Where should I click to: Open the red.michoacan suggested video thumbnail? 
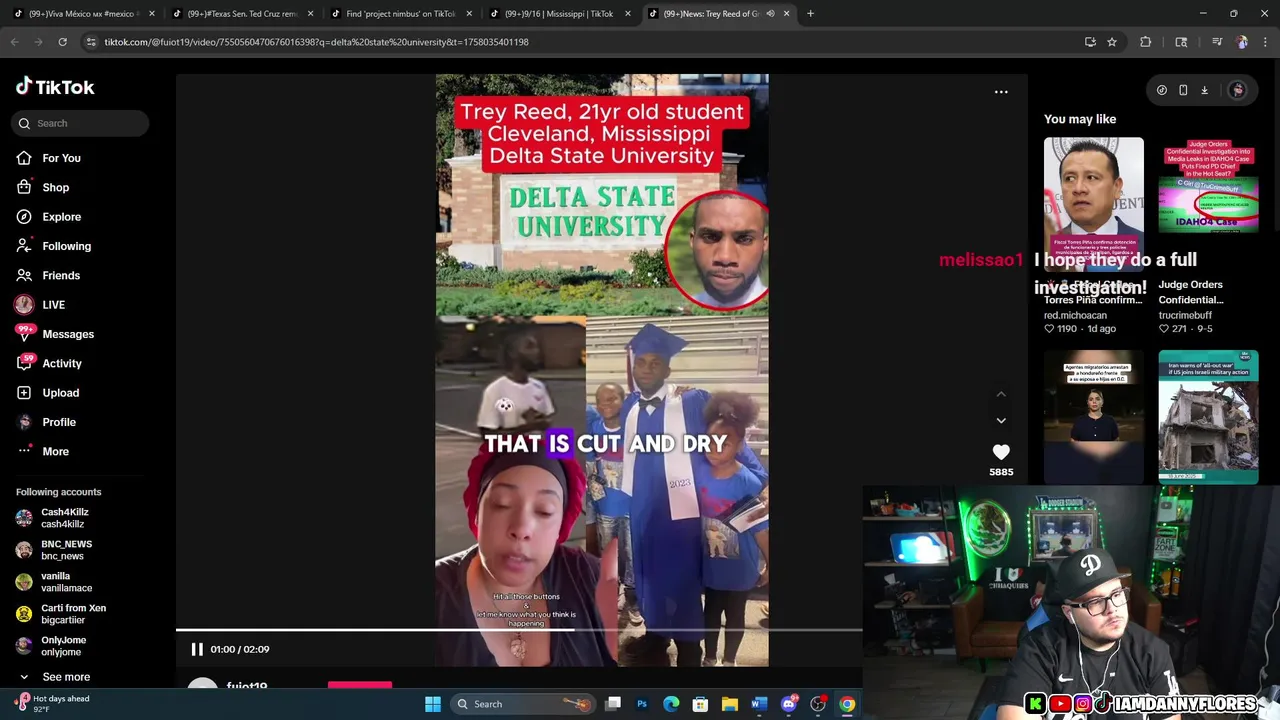point(1093,204)
